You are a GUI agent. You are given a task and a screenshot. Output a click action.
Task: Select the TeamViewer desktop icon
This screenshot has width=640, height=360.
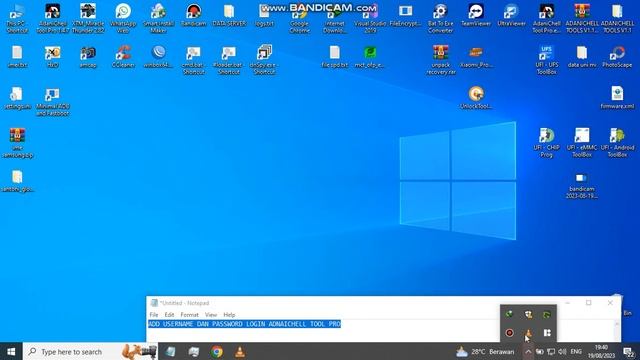476,16
